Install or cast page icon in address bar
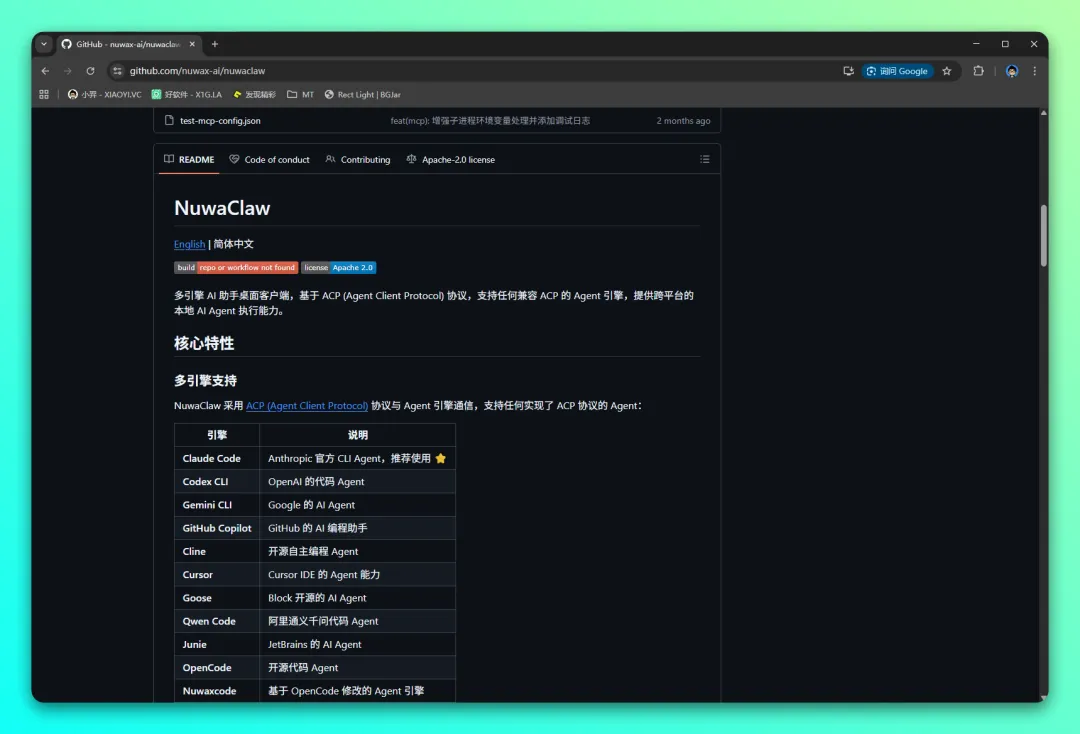1080x734 pixels. [x=849, y=71]
